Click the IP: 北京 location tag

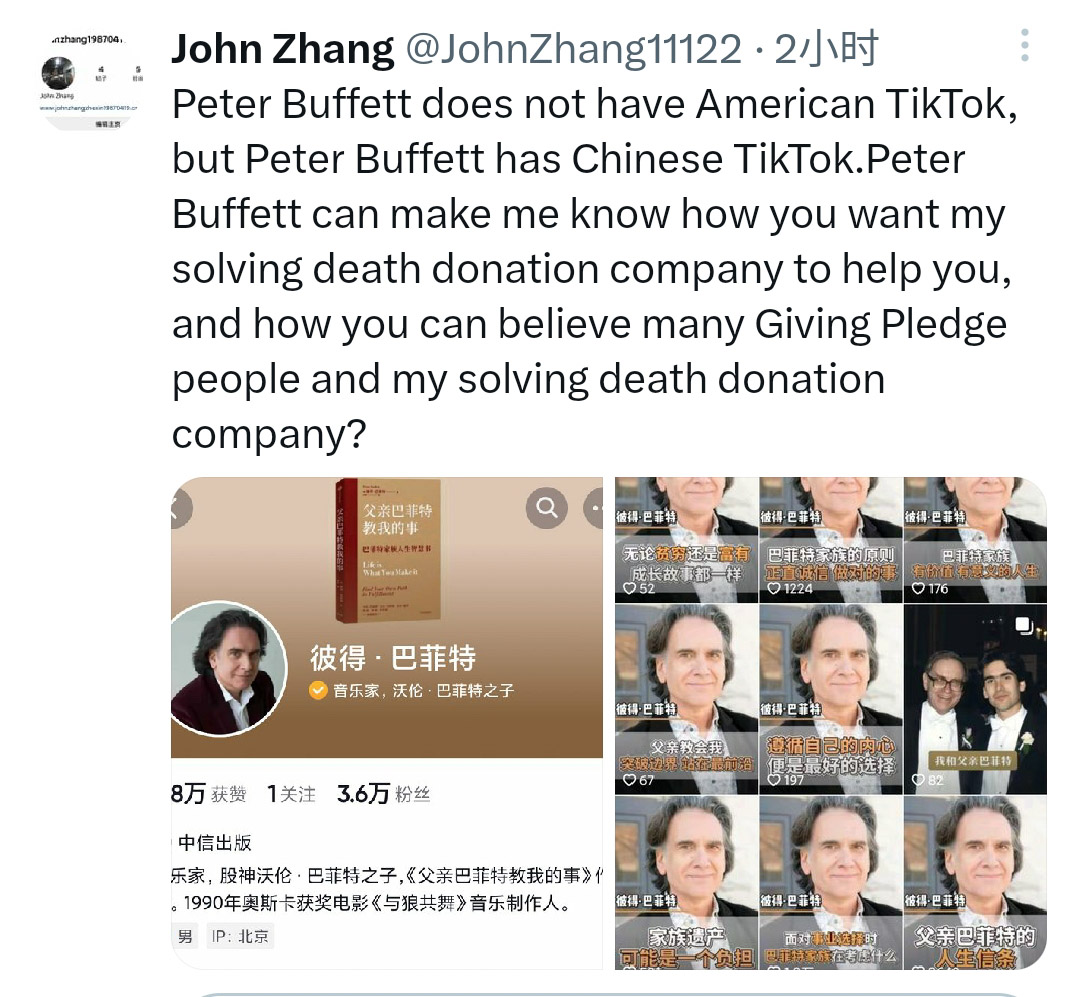(x=240, y=936)
